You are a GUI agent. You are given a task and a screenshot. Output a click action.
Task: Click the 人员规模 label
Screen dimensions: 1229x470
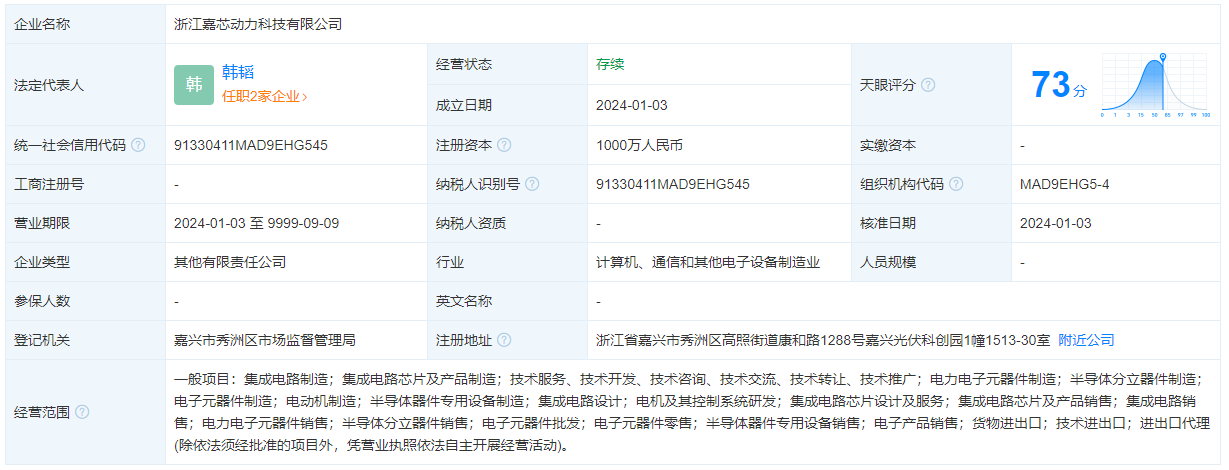coord(888,262)
